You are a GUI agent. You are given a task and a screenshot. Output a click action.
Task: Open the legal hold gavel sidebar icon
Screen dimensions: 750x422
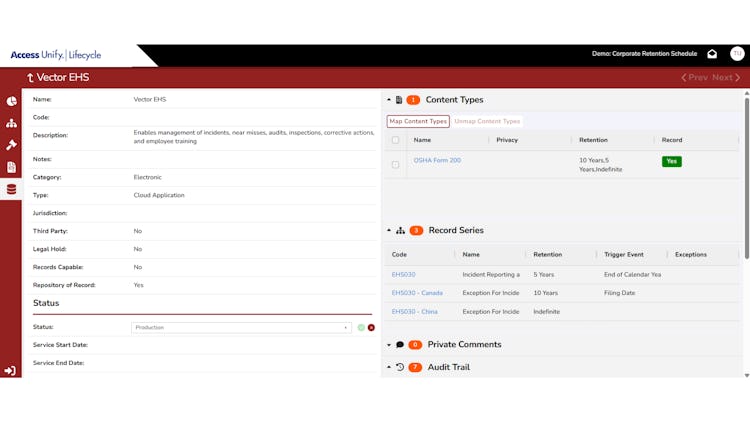(x=11, y=145)
